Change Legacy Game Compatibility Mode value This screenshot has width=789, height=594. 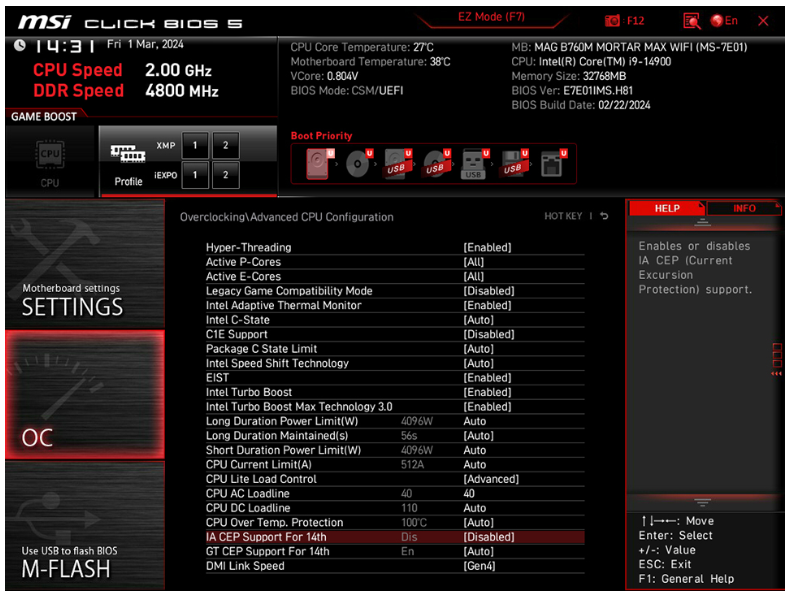point(489,291)
